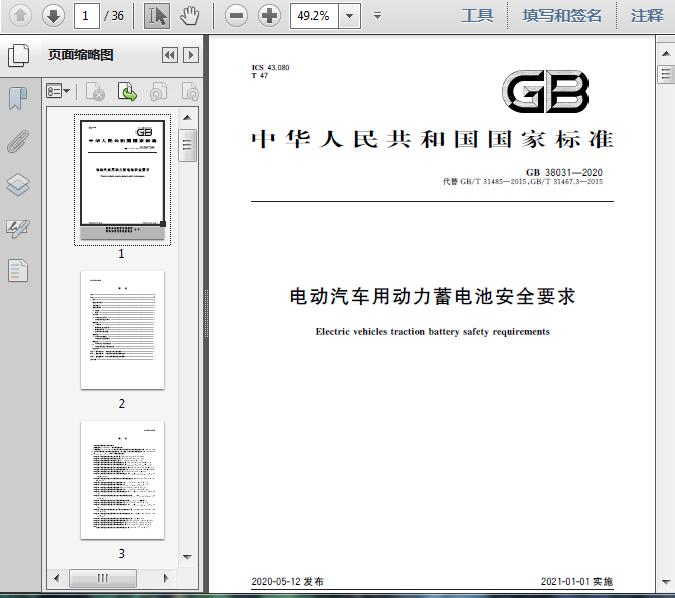
Task: Expand thumbnail panel options menu
Action: [x=59, y=92]
